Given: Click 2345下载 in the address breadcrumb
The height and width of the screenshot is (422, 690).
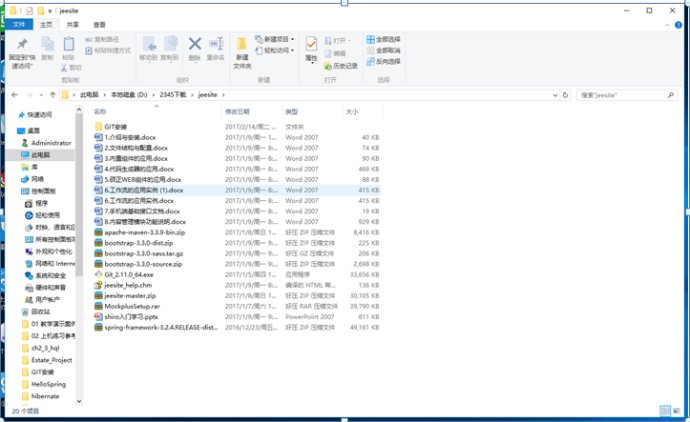Looking at the screenshot, I should coord(172,95).
